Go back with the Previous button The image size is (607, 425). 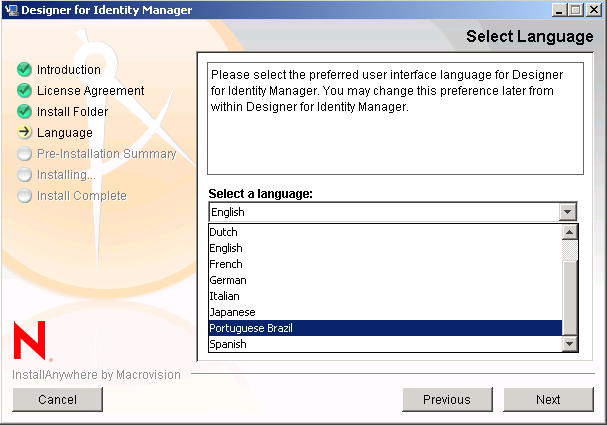447,399
